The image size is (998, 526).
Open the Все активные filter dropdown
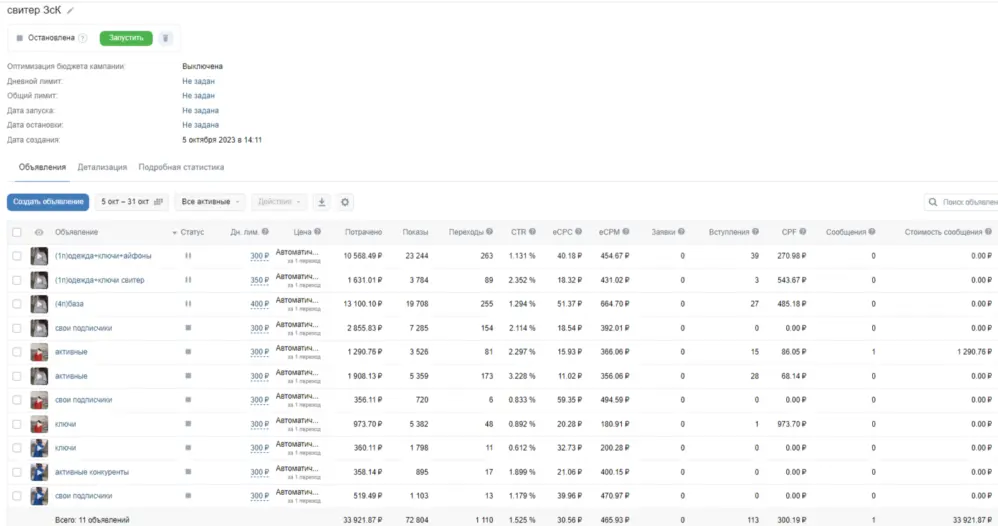(x=210, y=202)
